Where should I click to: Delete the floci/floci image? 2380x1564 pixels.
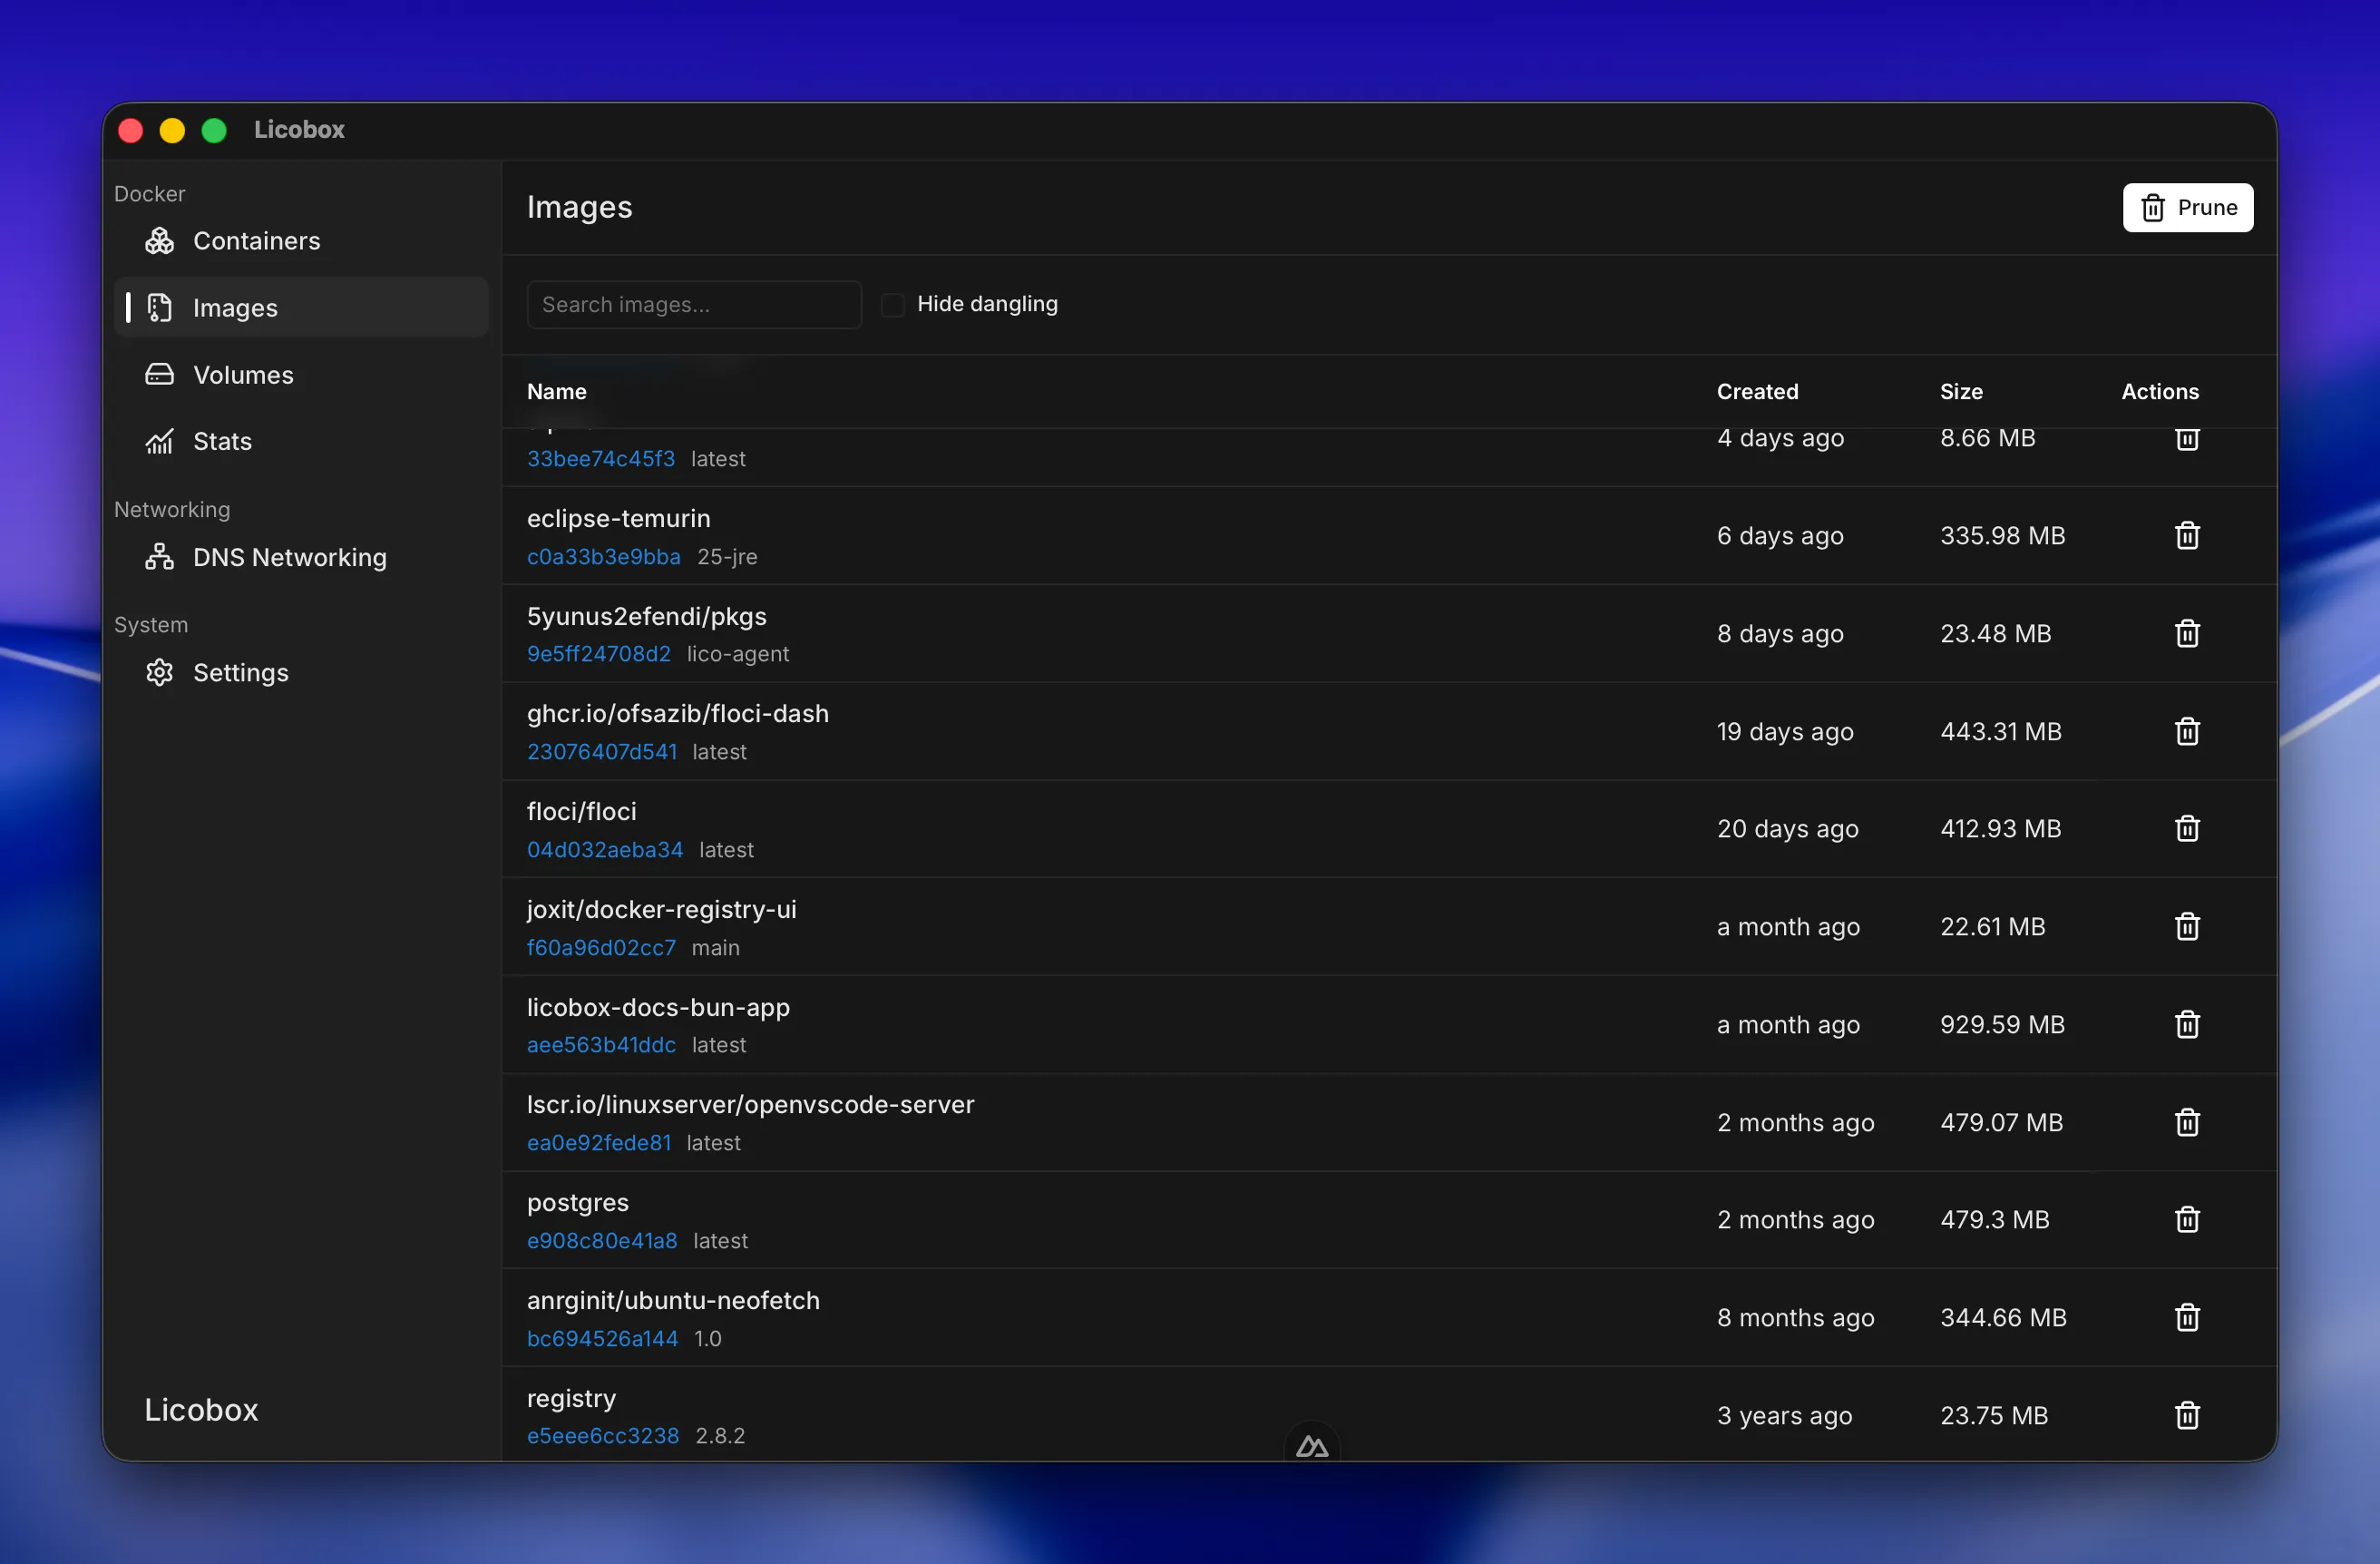coord(2186,829)
